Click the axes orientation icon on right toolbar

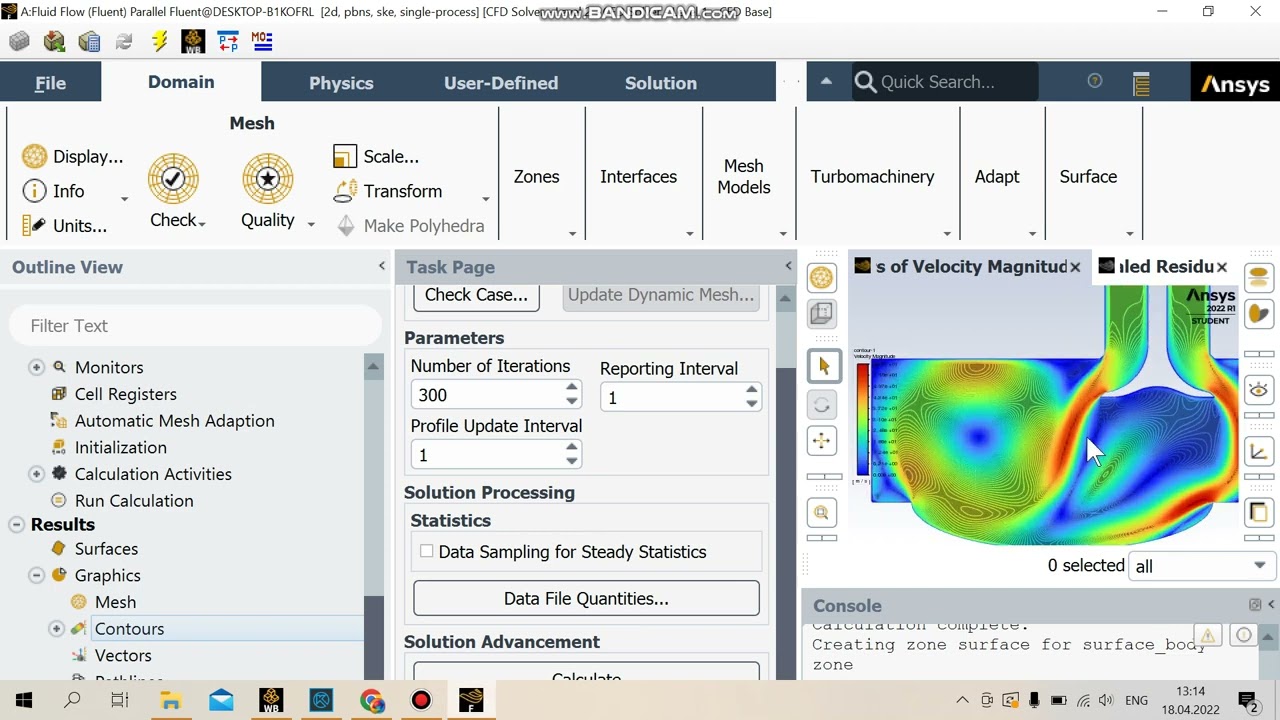(1259, 452)
